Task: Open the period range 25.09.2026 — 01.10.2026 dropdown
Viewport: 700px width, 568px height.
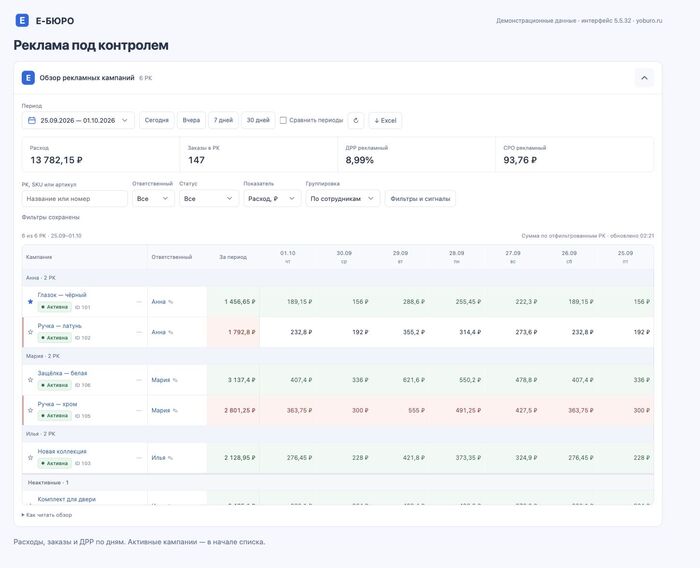Action: (78, 120)
